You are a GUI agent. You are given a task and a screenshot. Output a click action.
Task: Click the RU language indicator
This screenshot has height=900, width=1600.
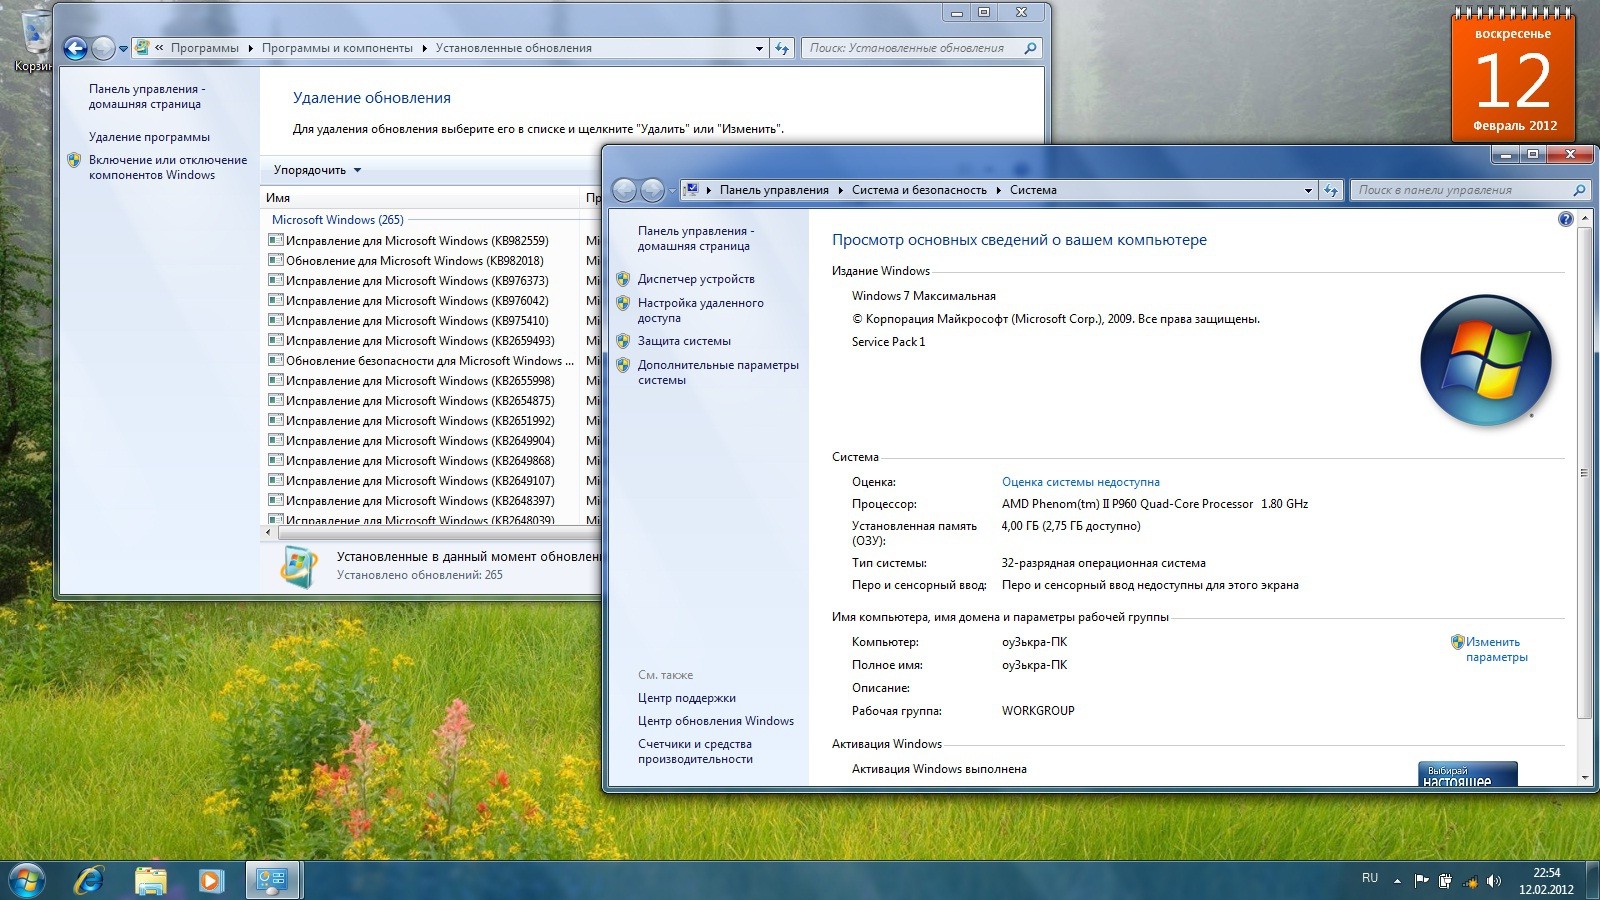click(x=1370, y=878)
